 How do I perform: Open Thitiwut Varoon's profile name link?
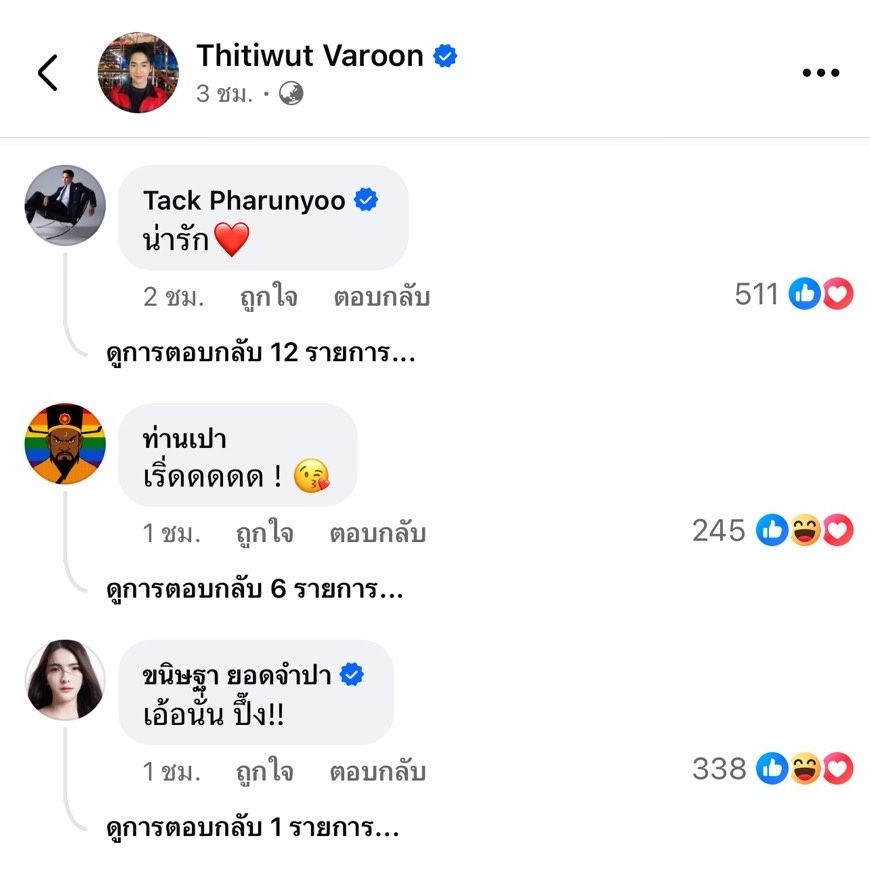[310, 56]
